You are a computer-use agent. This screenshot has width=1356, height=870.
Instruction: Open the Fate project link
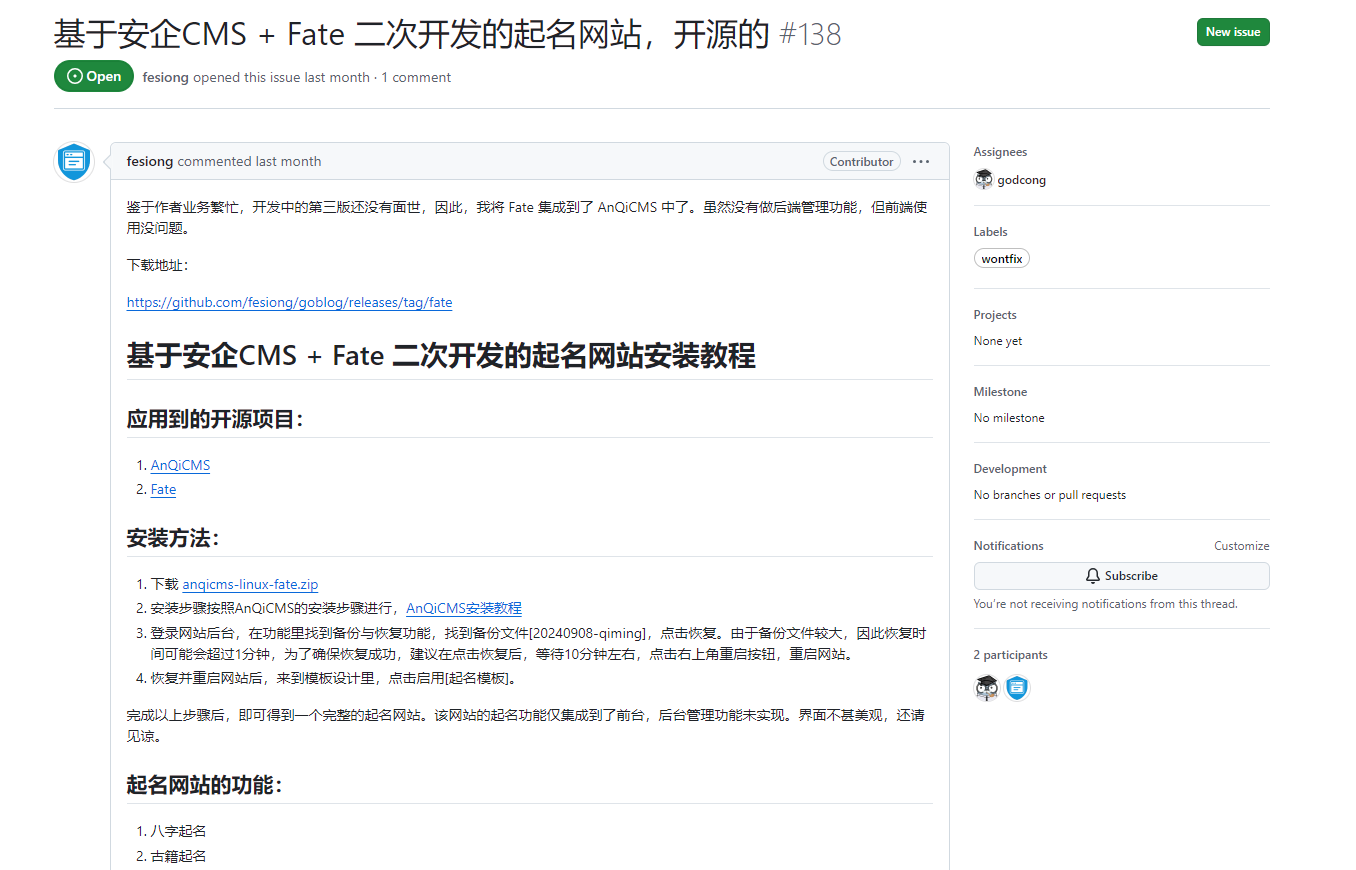(164, 489)
